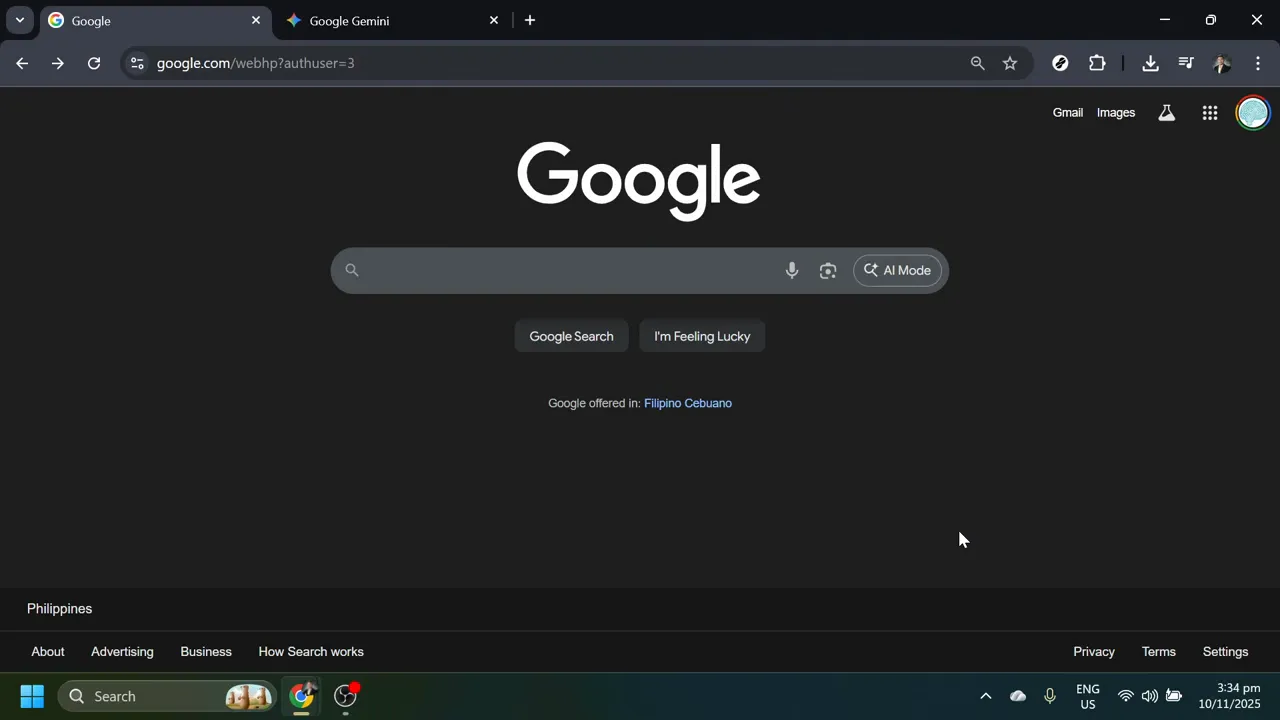Viewport: 1280px width, 720px height.
Task: Restore down the Chrome window
Action: pyautogui.click(x=1211, y=20)
